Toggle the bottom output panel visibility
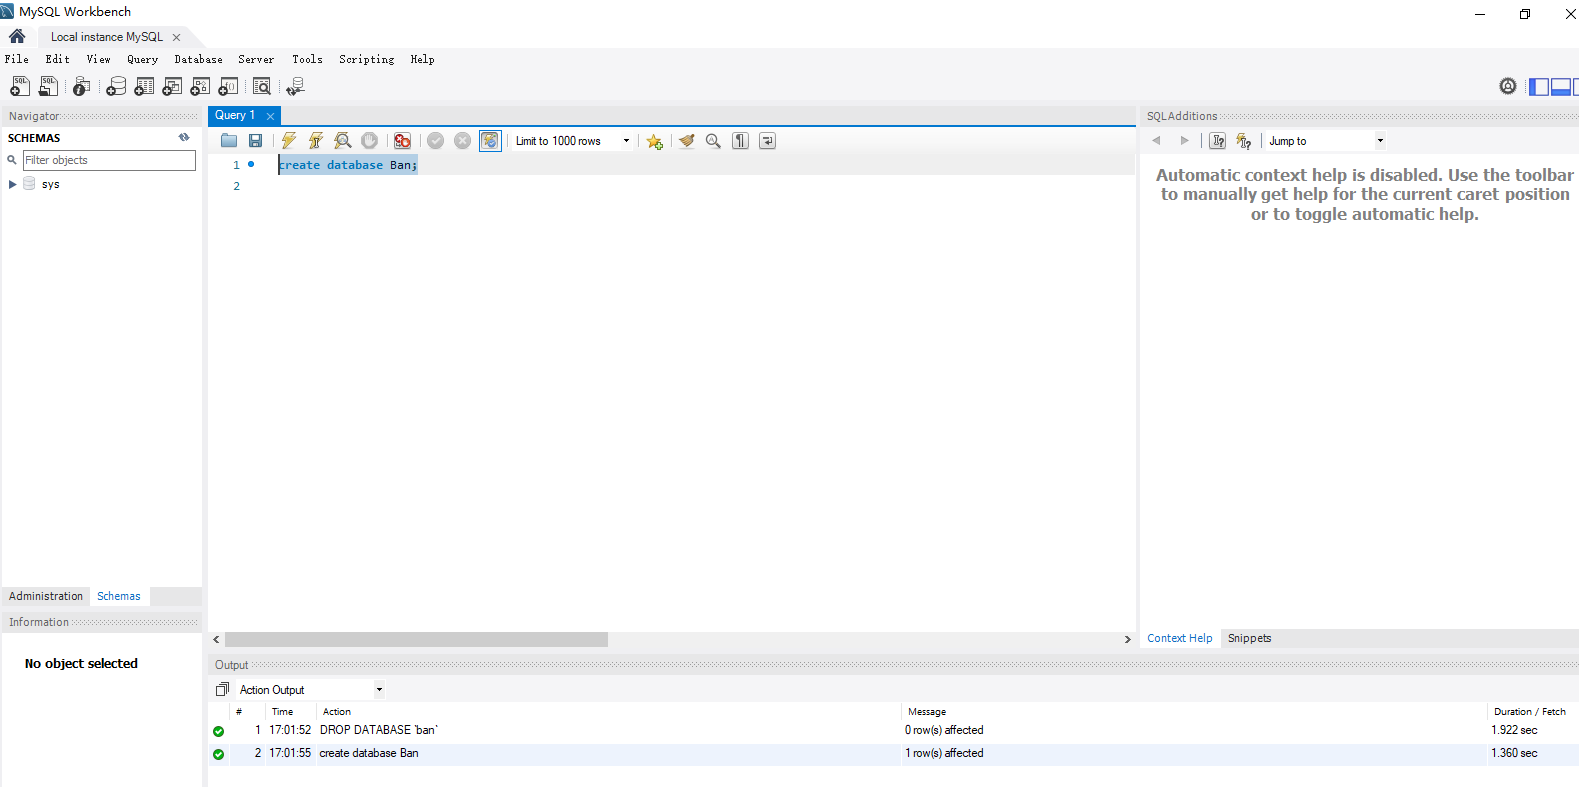This screenshot has height=787, width=1579. (x=1561, y=87)
